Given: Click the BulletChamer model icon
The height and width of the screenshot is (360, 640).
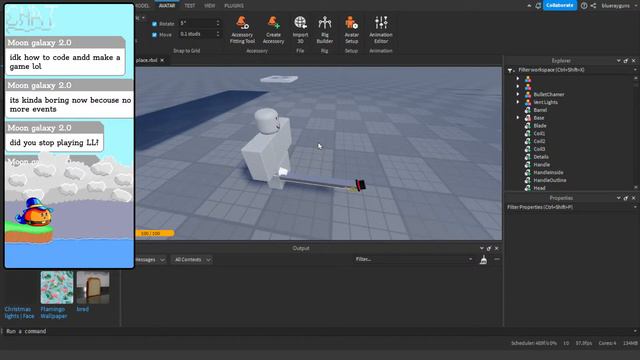Looking at the screenshot, I should pos(528,94).
